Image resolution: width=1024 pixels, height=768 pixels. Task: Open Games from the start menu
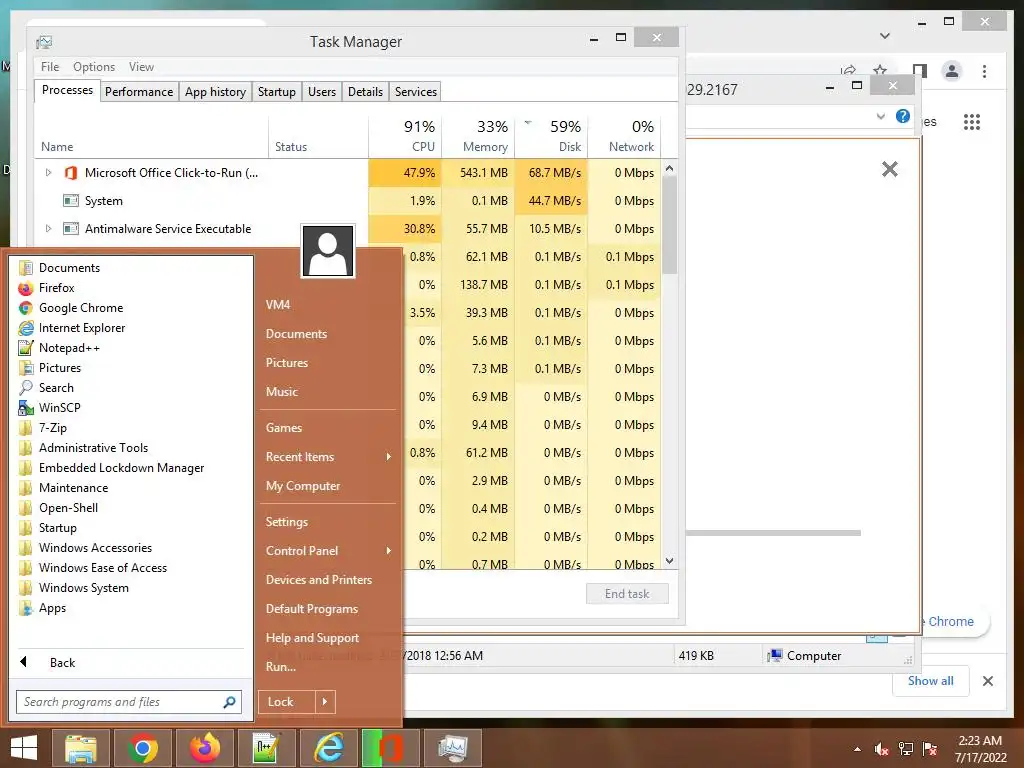[284, 428]
